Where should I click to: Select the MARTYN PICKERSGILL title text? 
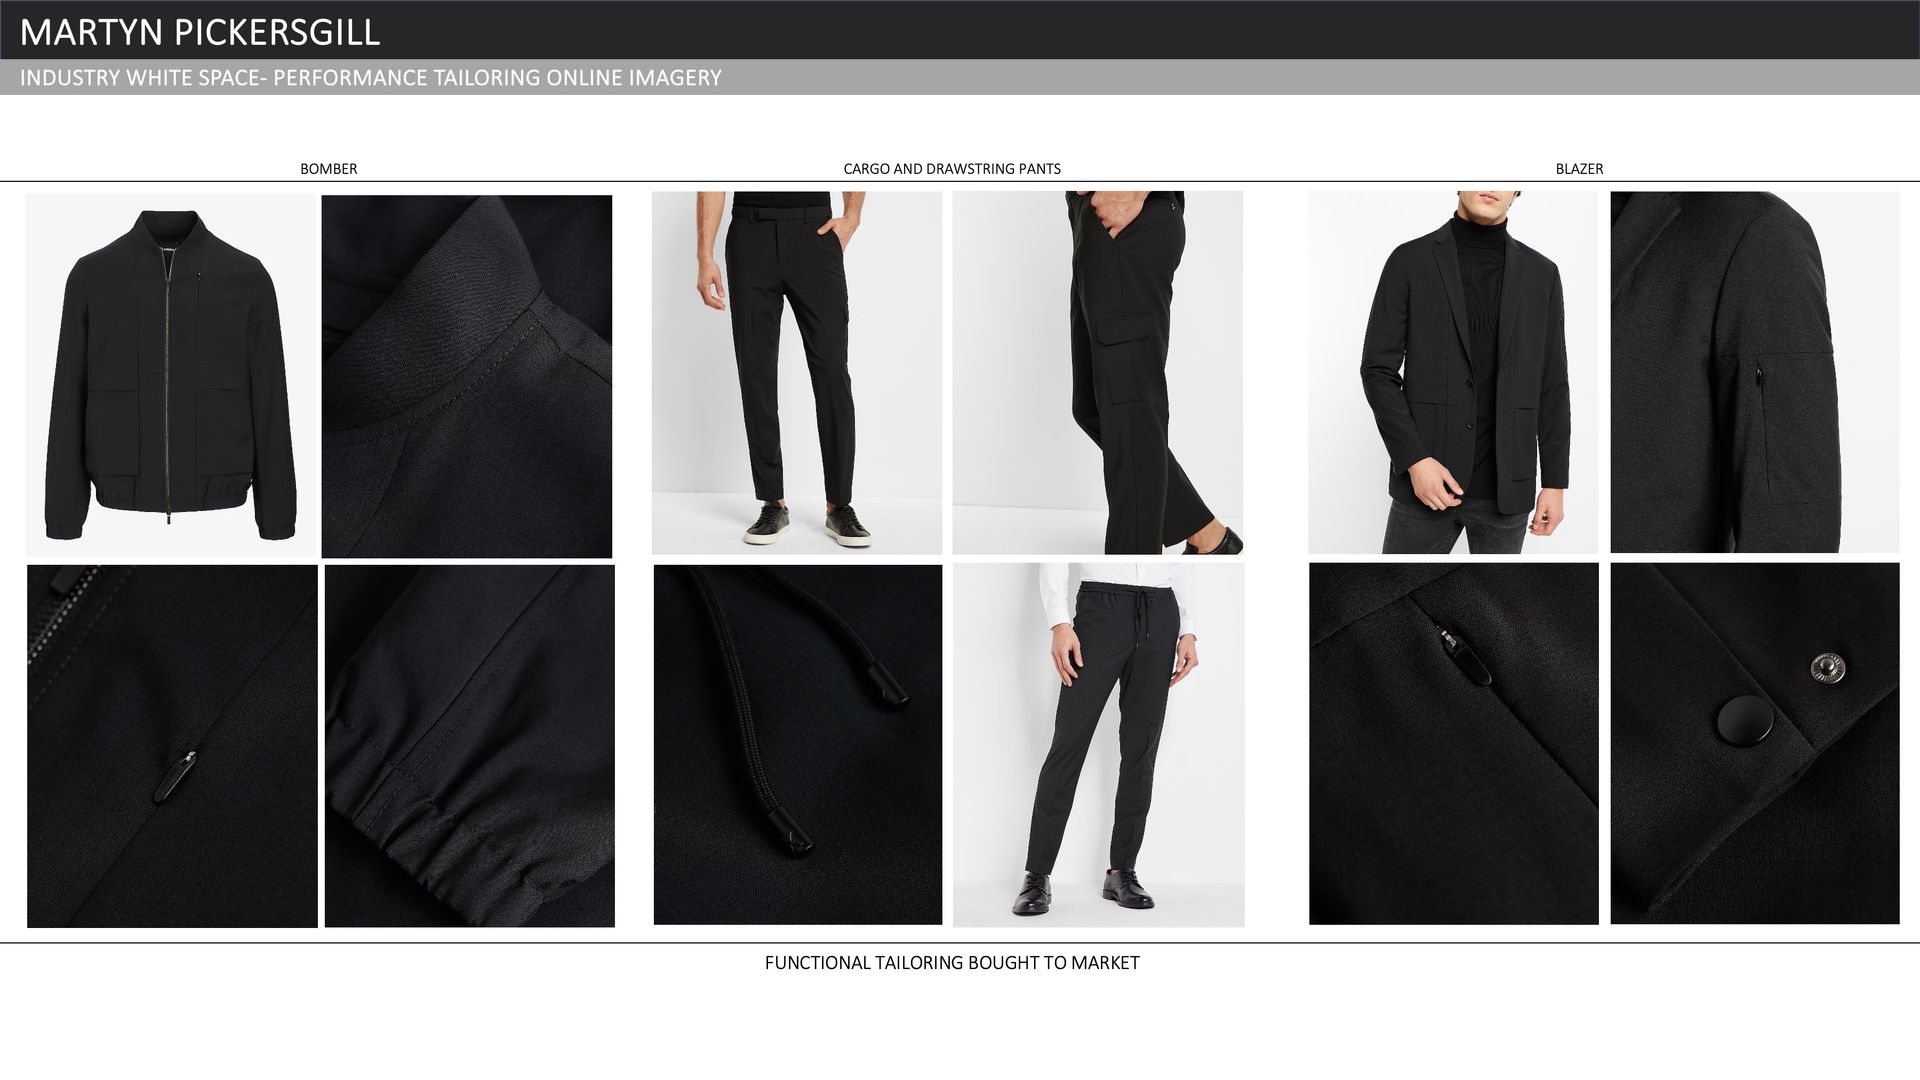[x=200, y=32]
